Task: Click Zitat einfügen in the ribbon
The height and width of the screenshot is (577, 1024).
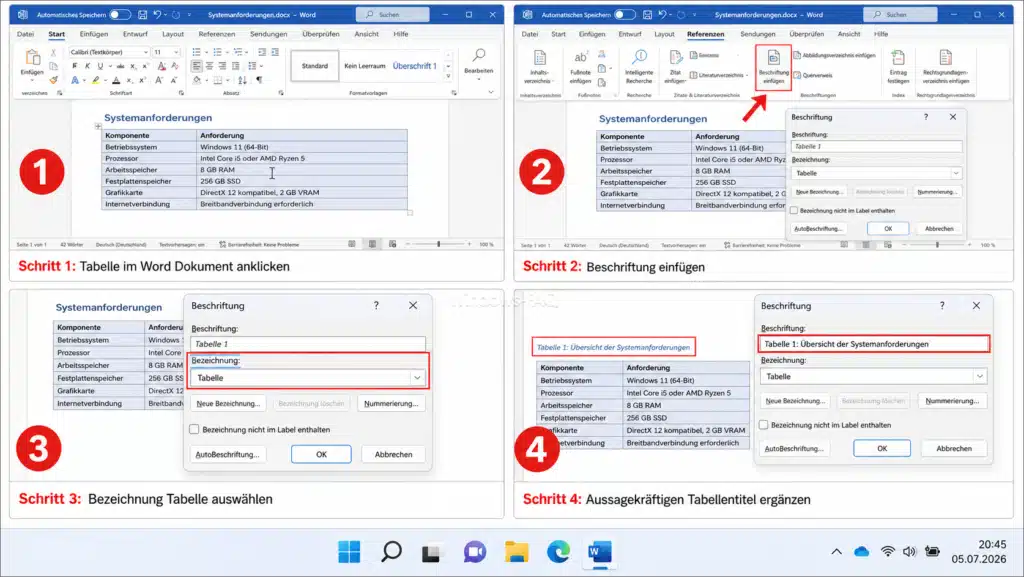Action: pyautogui.click(x=675, y=67)
